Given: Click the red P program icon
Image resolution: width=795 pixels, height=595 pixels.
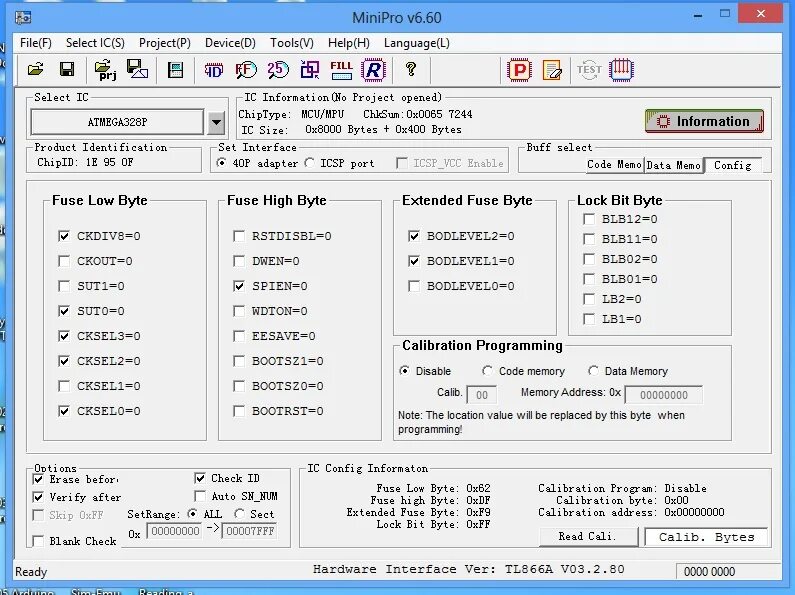Looking at the screenshot, I should (519, 70).
